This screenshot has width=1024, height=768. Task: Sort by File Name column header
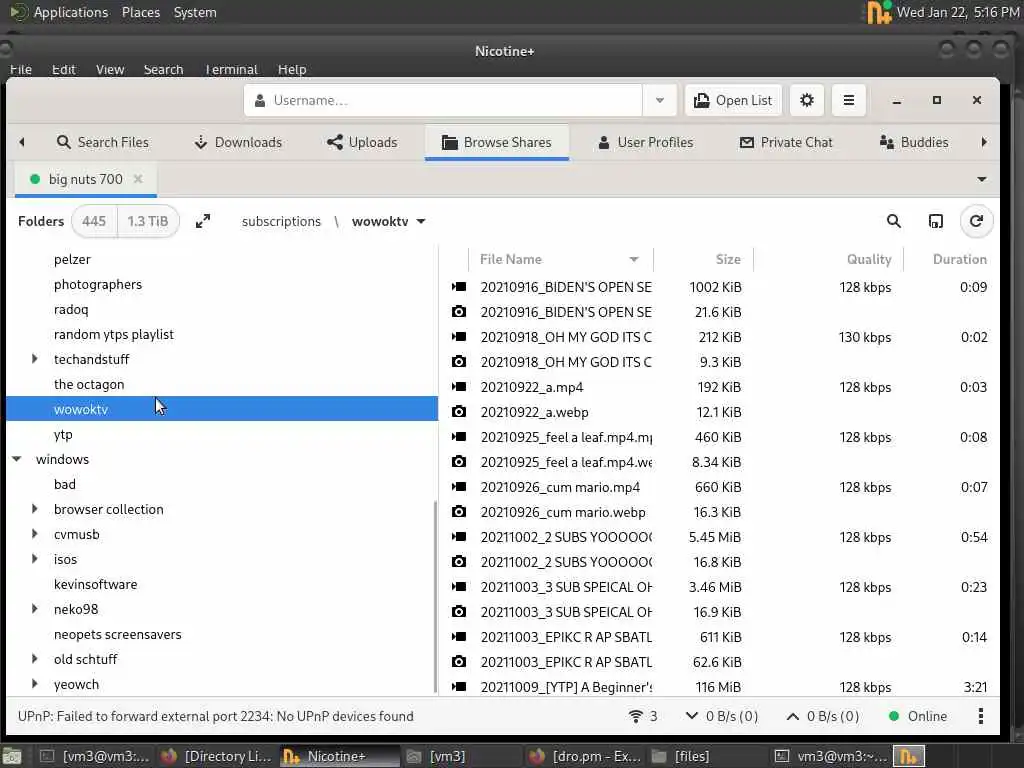(x=560, y=259)
